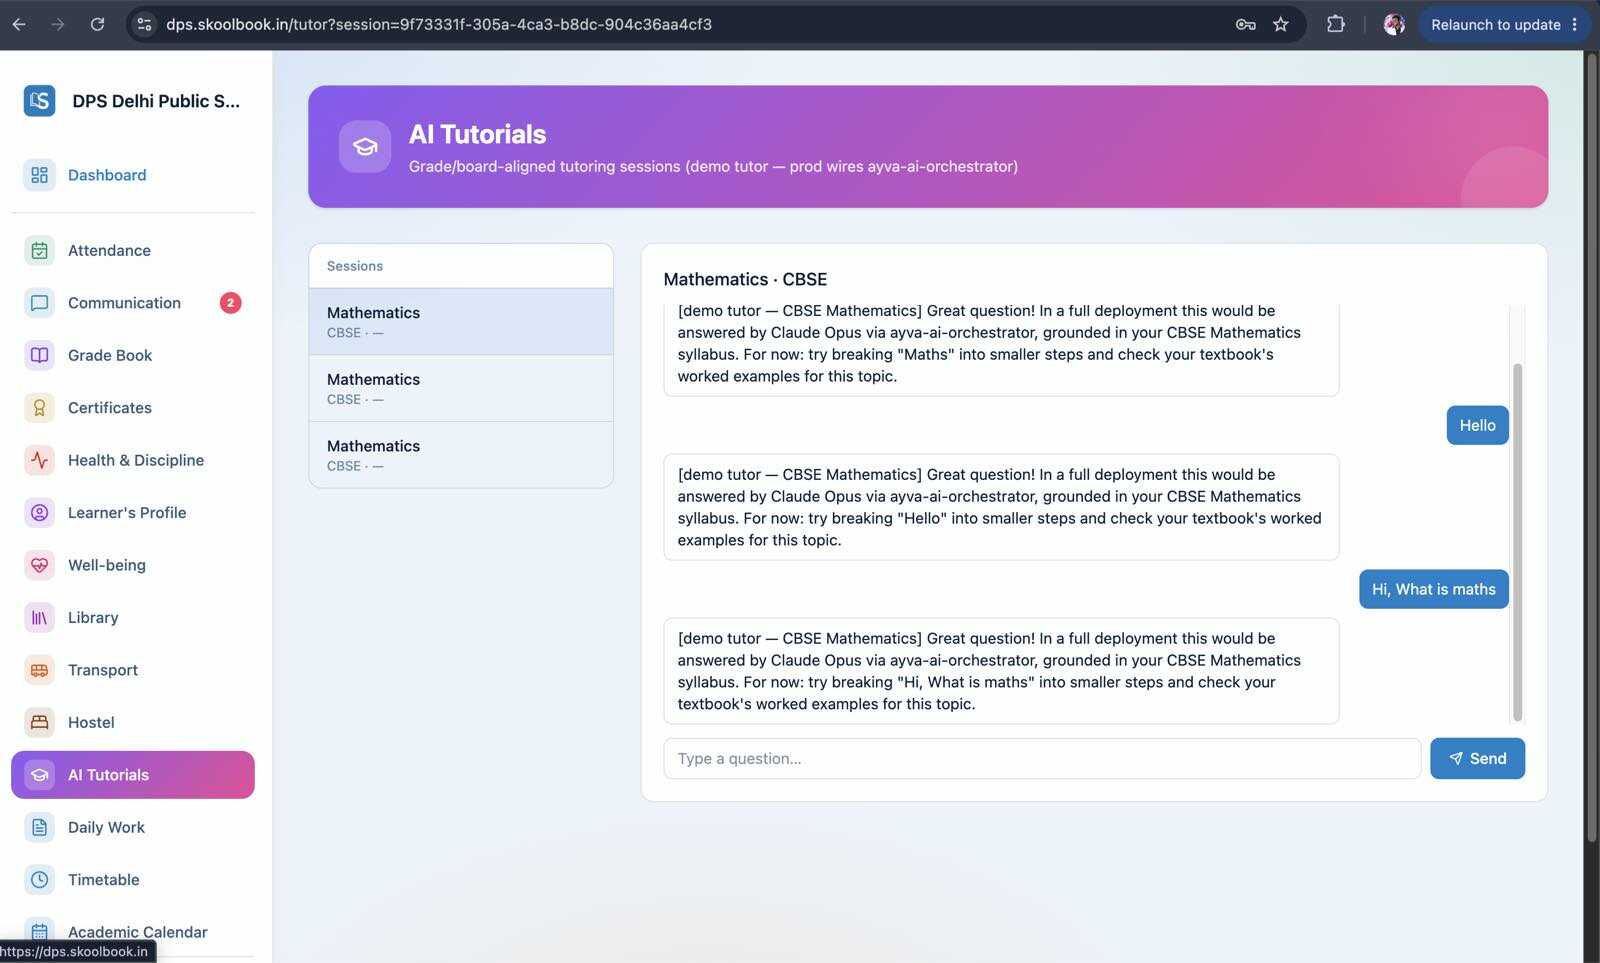This screenshot has height=963, width=1600.
Task: Select the second Mathematics session
Action: (461, 388)
